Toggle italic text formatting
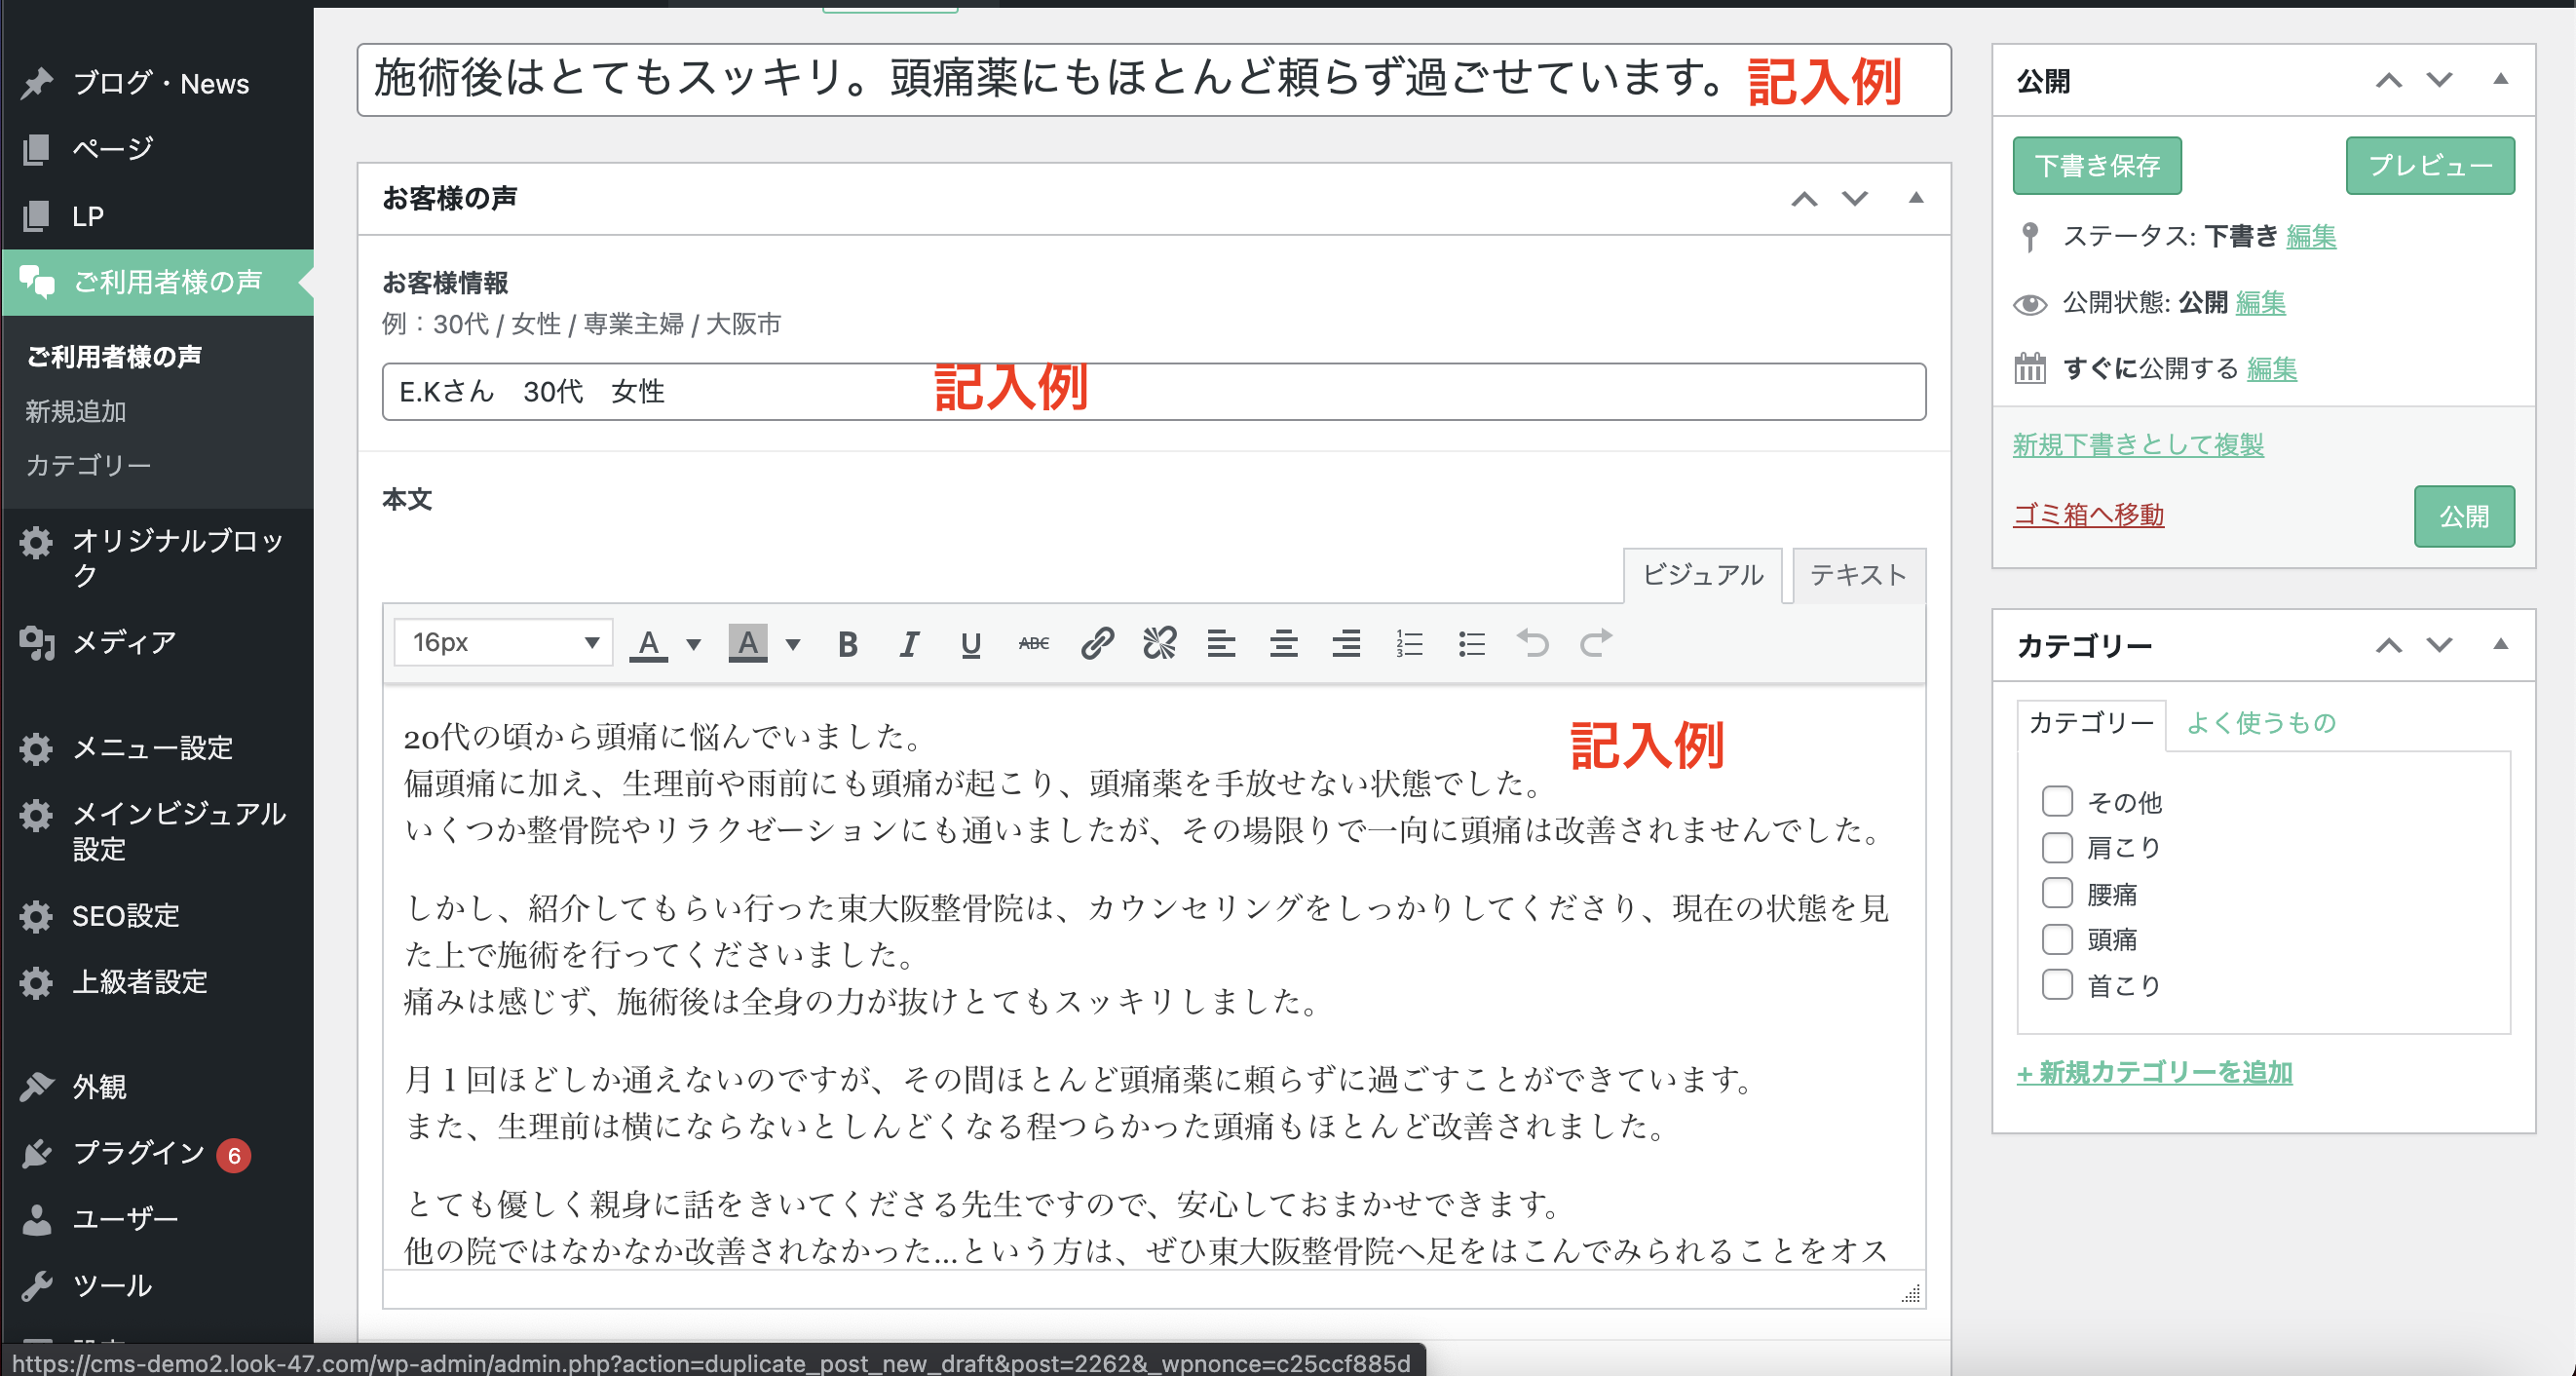 pyautogui.click(x=908, y=643)
